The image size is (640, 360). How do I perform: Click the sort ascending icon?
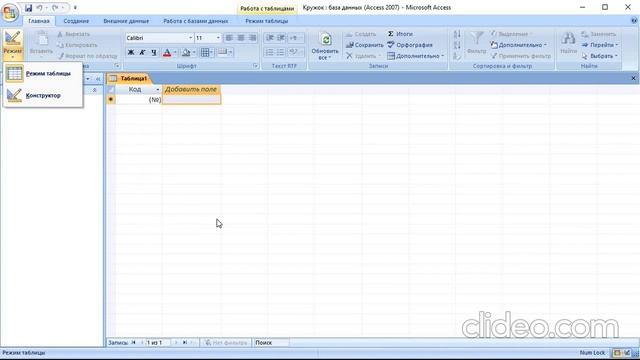[457, 34]
